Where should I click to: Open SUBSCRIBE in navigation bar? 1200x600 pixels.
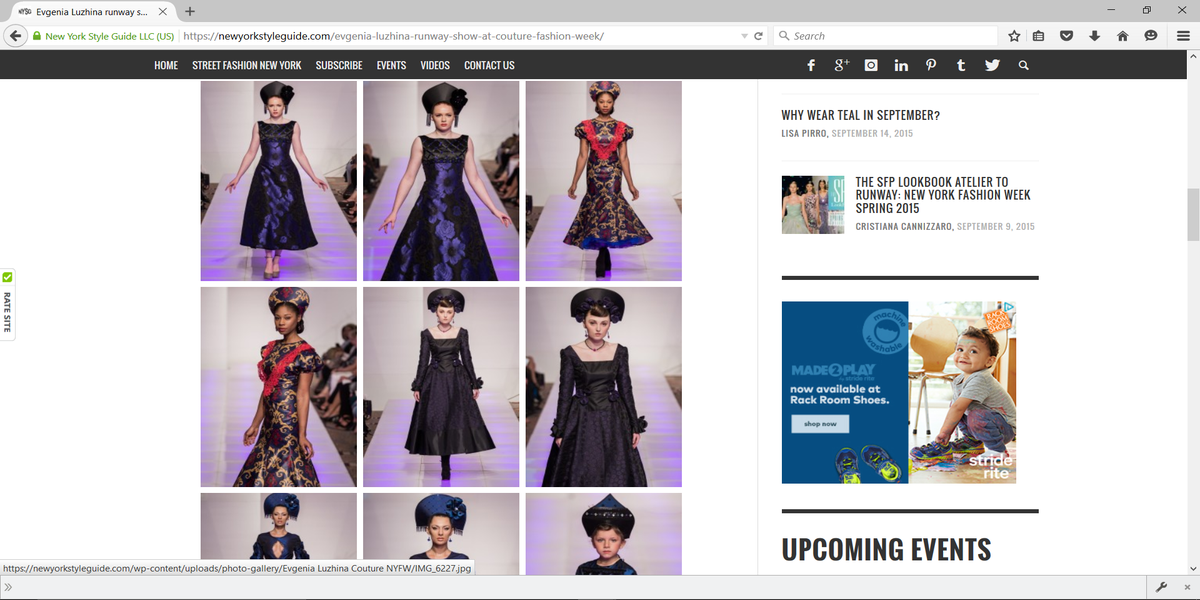(339, 65)
